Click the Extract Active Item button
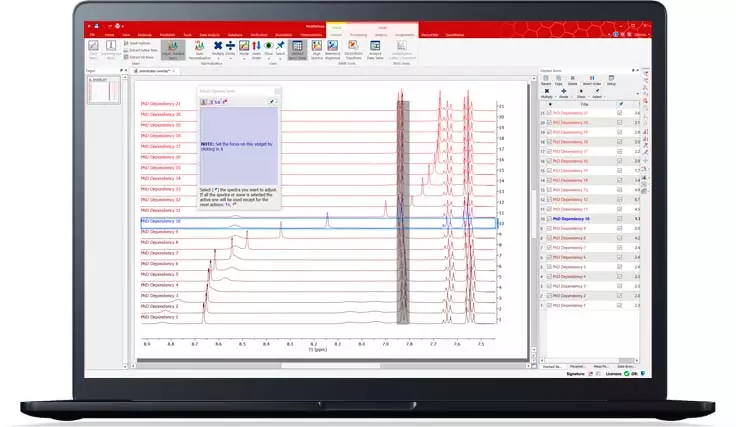 140,50
